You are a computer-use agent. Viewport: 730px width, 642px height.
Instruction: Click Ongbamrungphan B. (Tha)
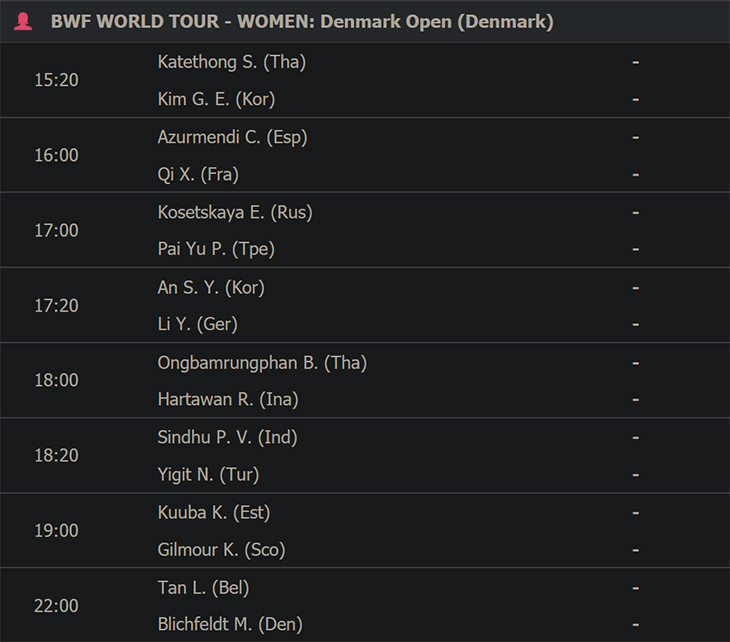262,363
